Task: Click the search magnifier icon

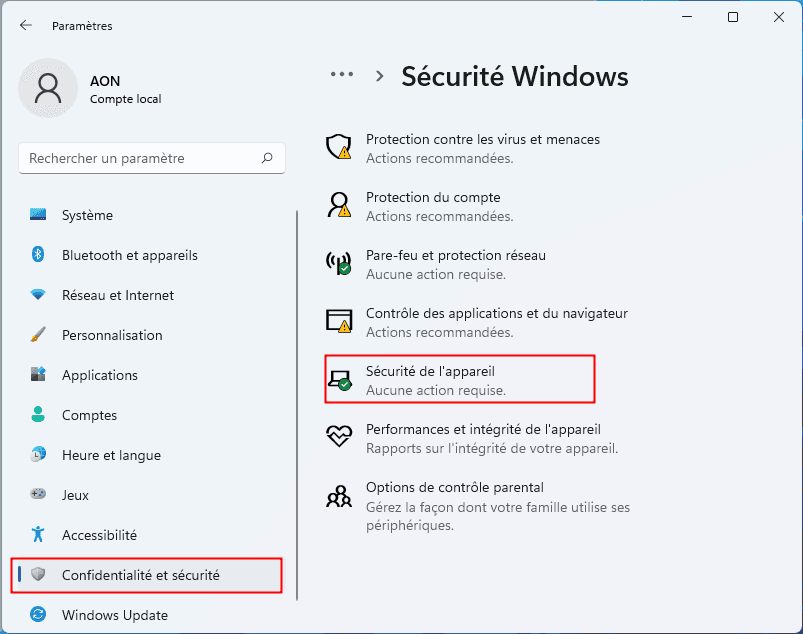Action: point(267,158)
